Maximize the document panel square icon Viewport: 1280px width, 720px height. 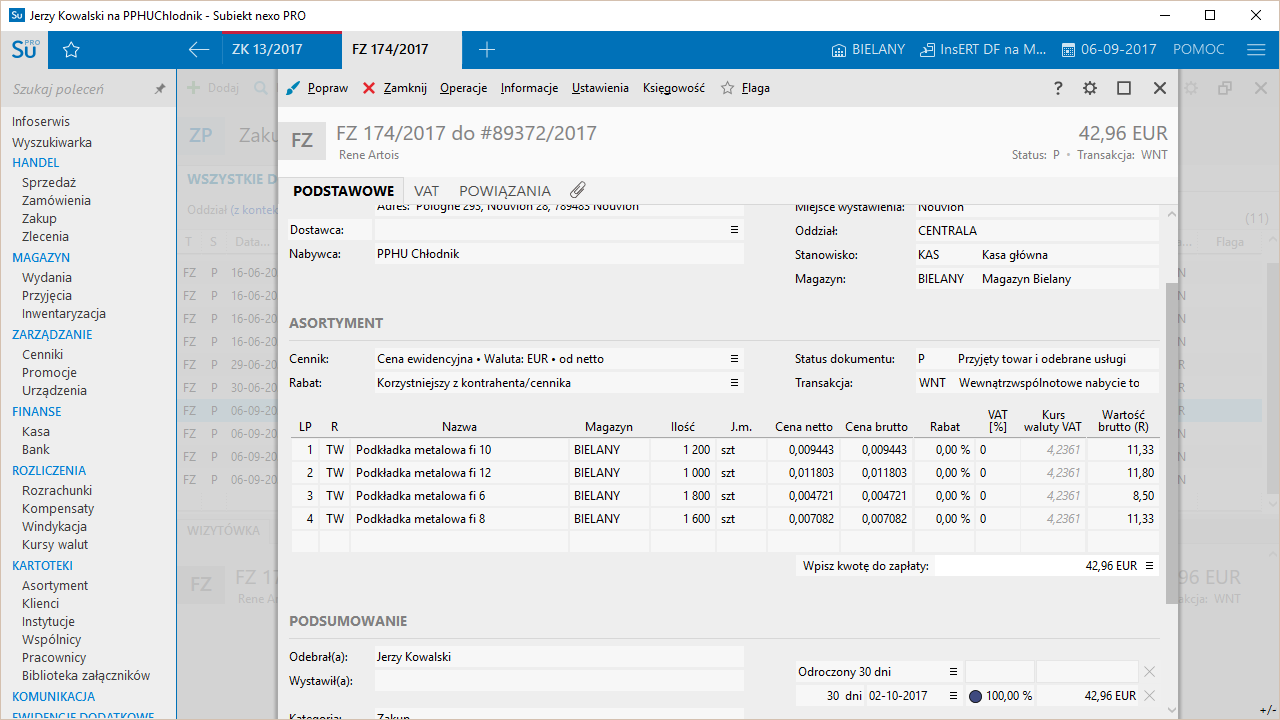[x=1124, y=88]
